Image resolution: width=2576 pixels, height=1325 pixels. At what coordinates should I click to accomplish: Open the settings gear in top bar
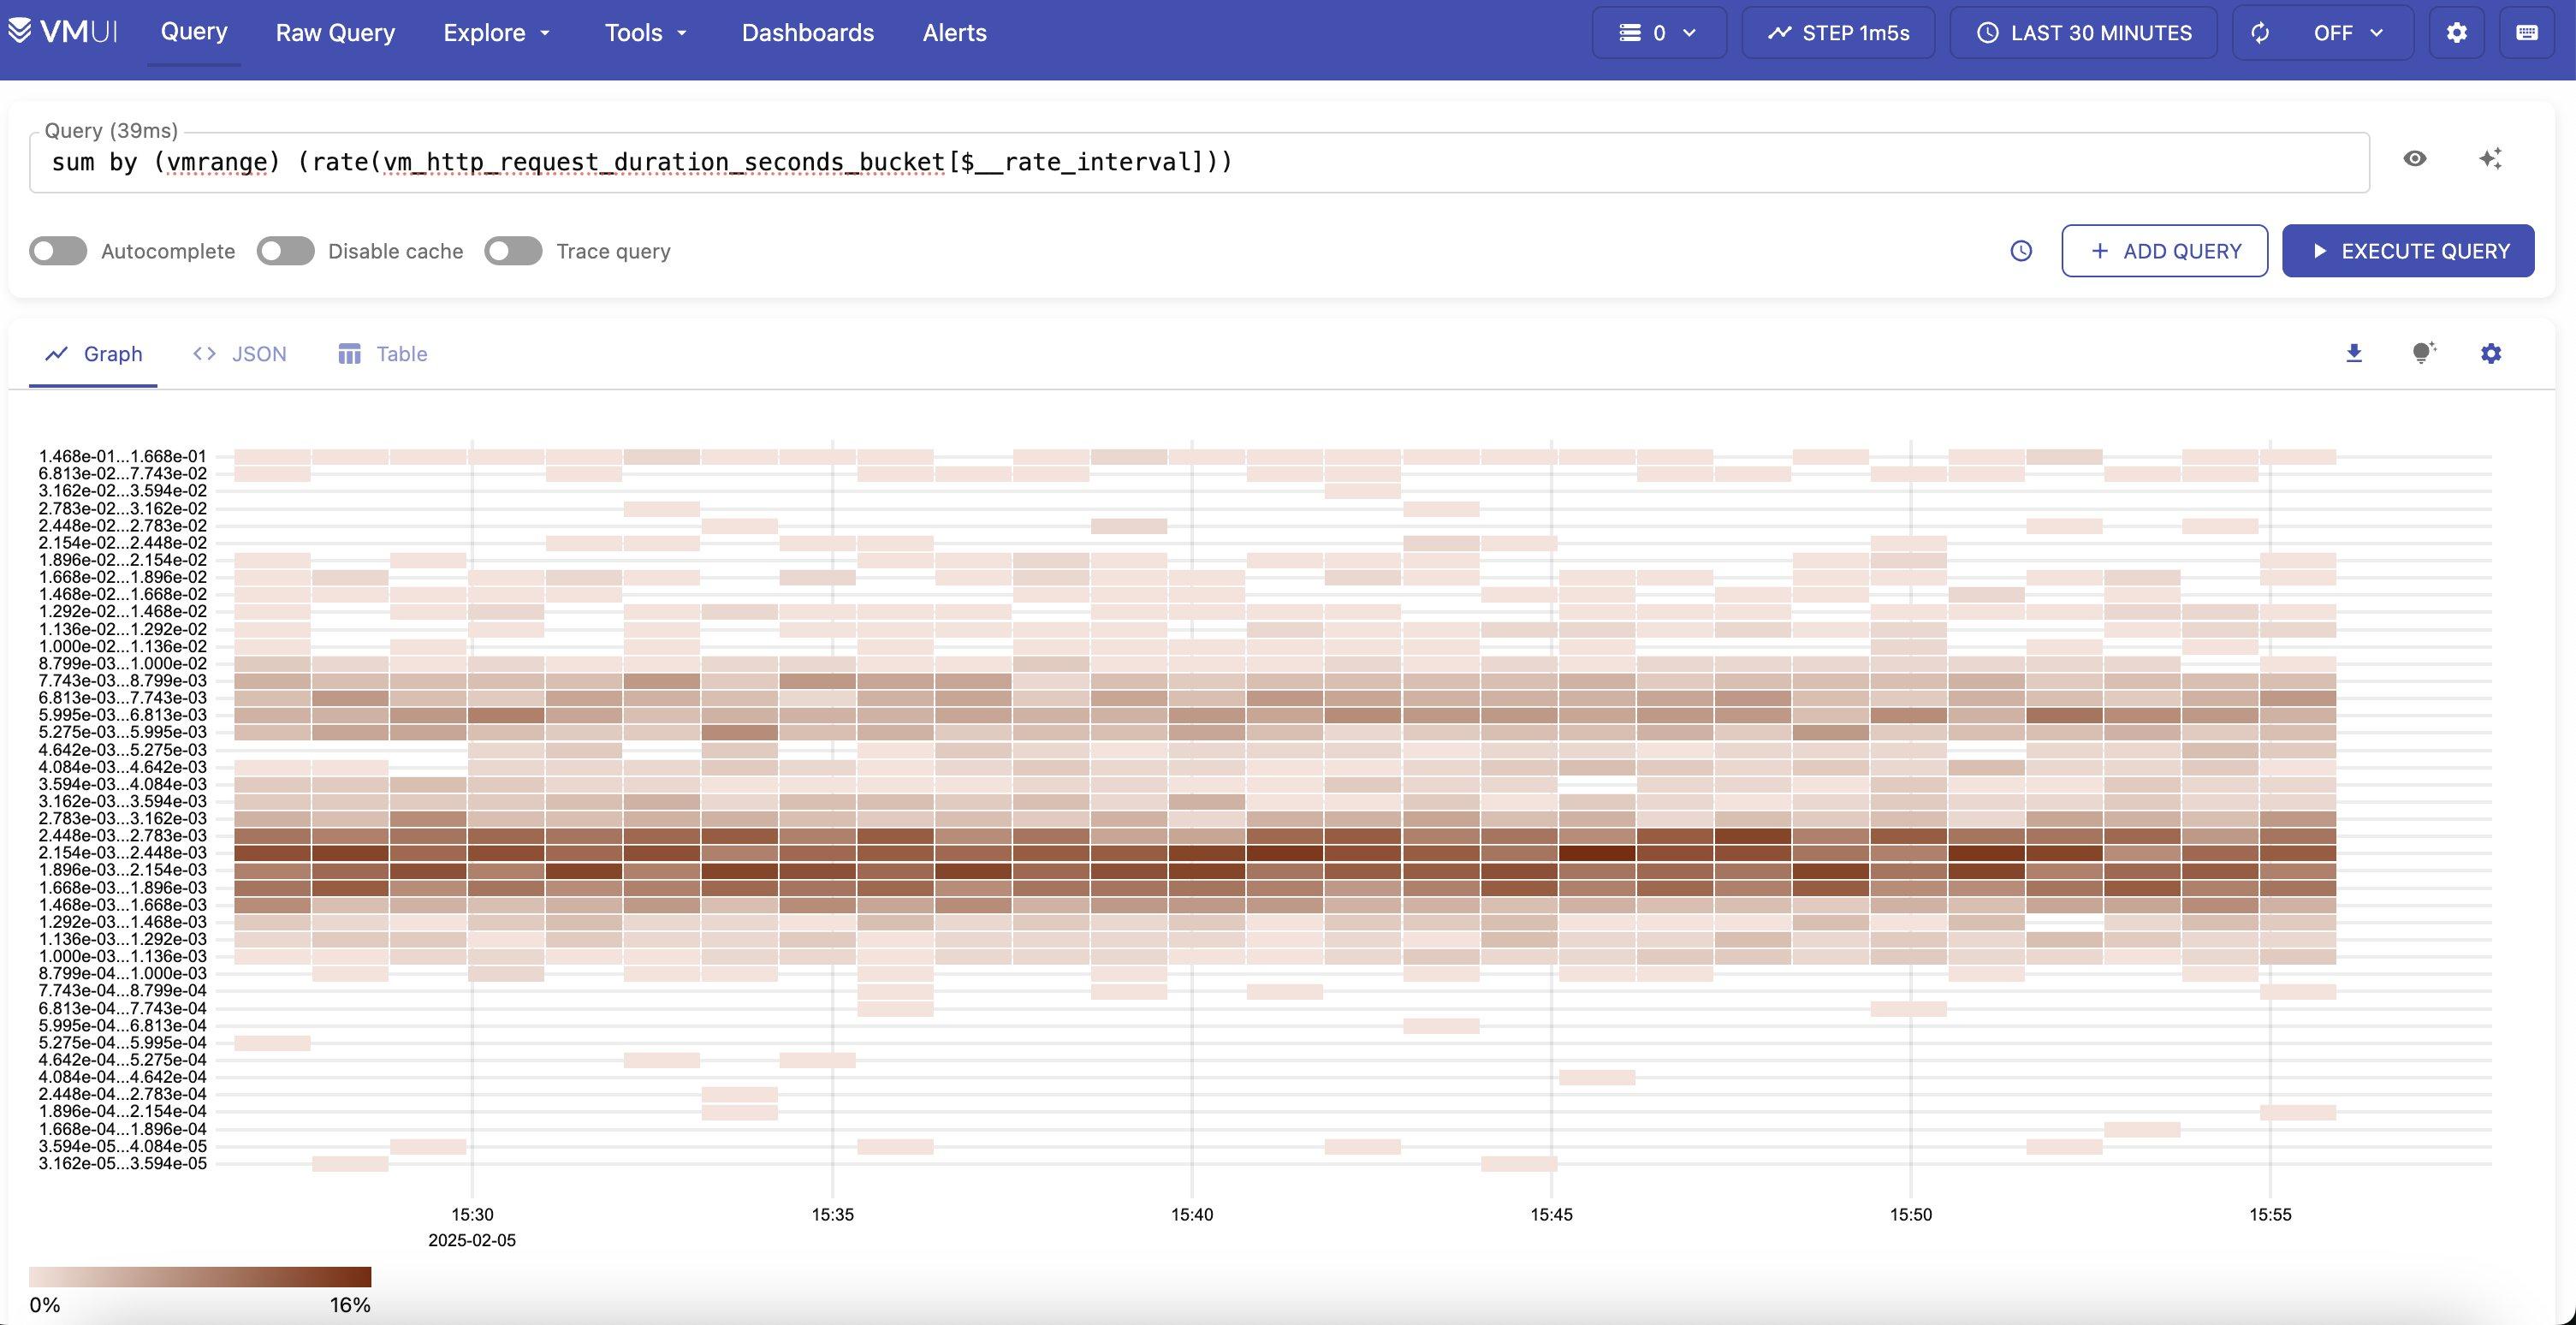point(2456,33)
